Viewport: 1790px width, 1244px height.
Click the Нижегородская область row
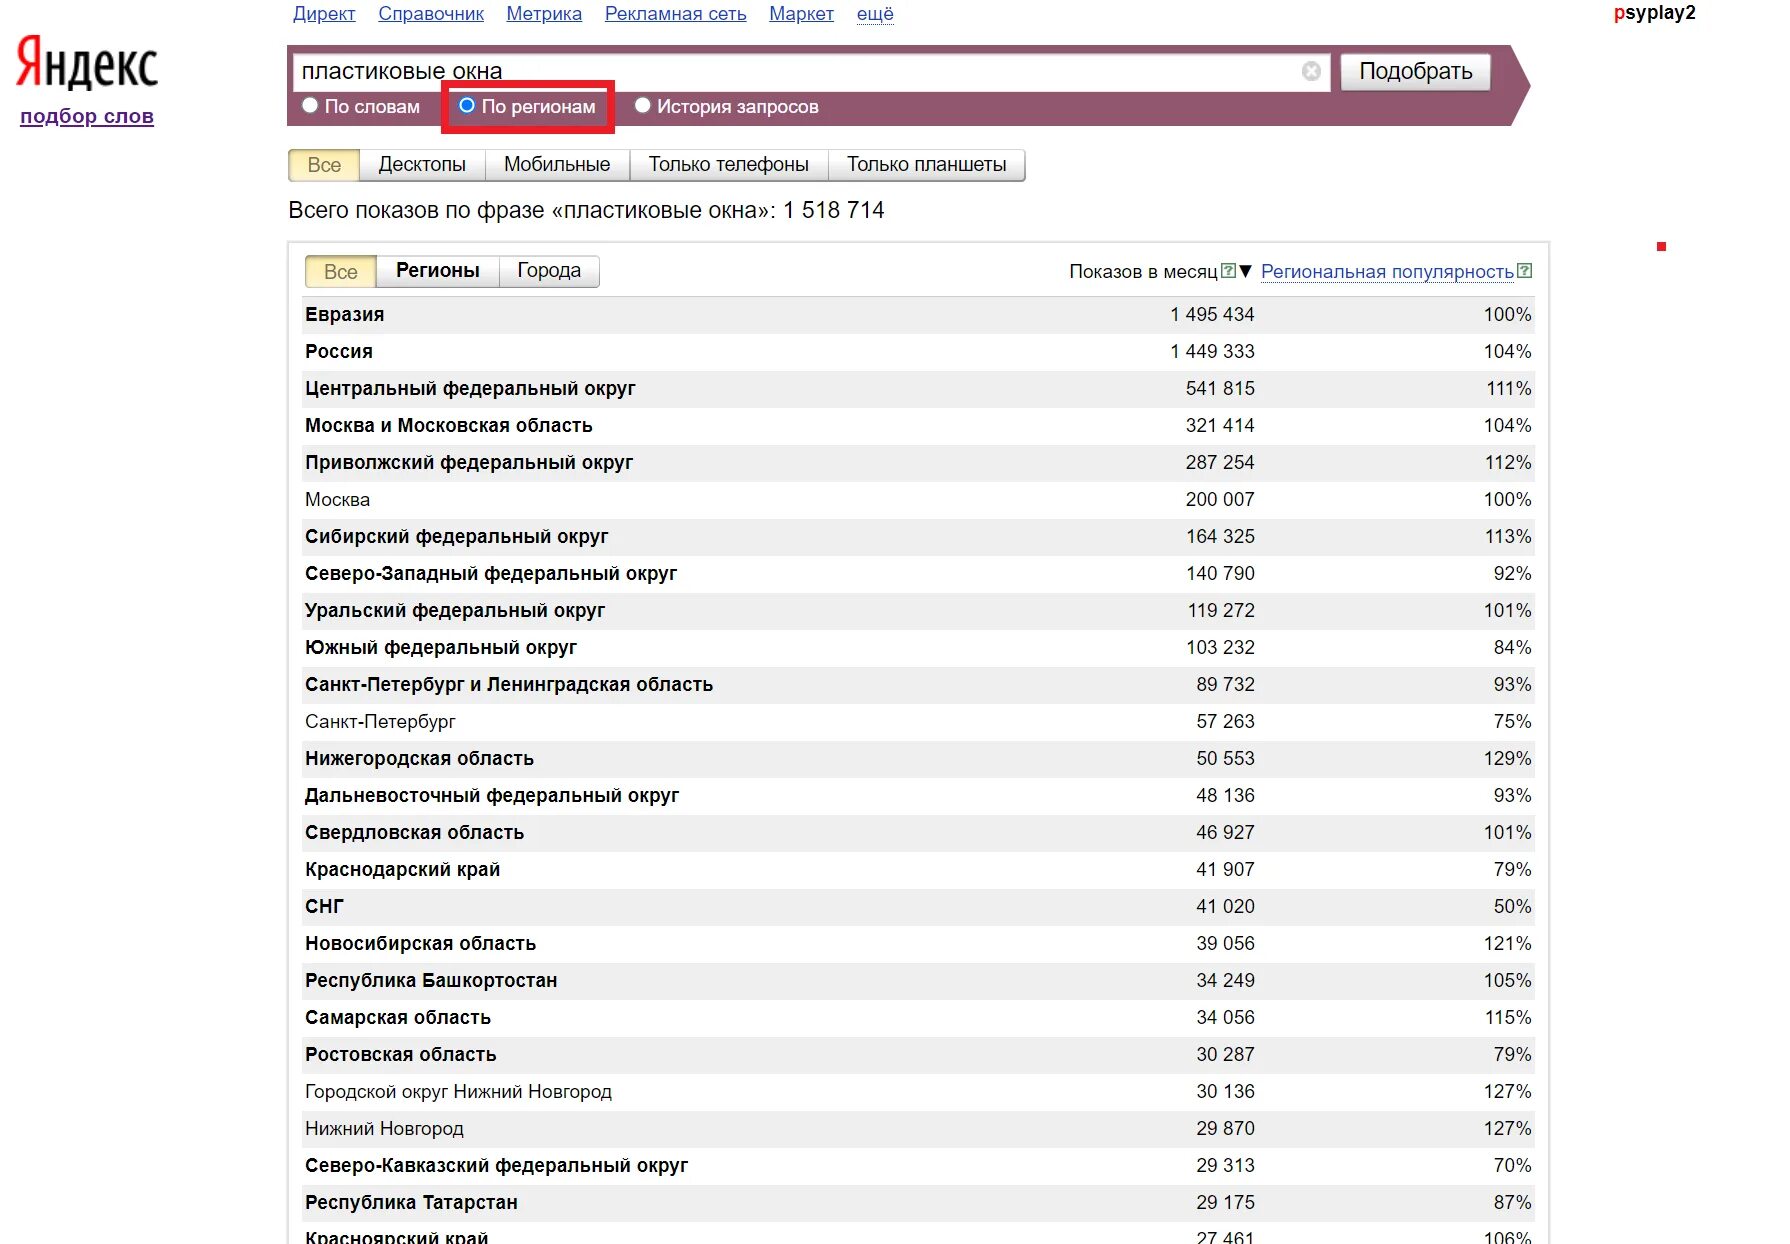click(918, 758)
